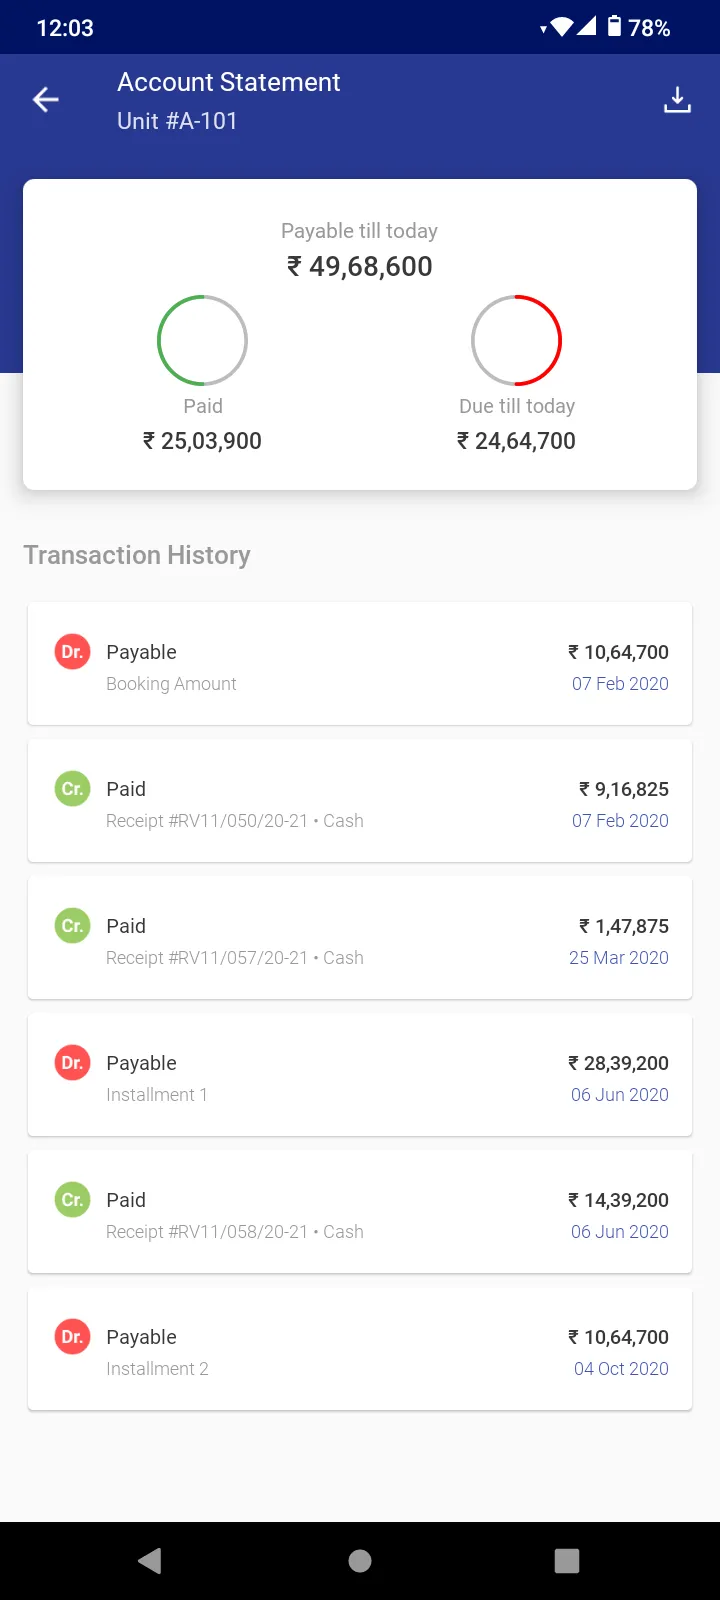720x1600 pixels.
Task: Select the ₹ 14,39,200 paid entry
Action: [x=360, y=1212]
